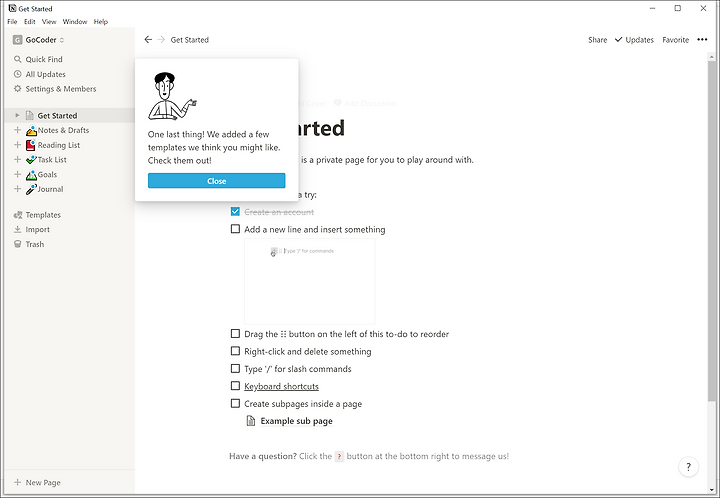Open the three-dot more options menu
Image resolution: width=720 pixels, height=498 pixels.
point(702,39)
